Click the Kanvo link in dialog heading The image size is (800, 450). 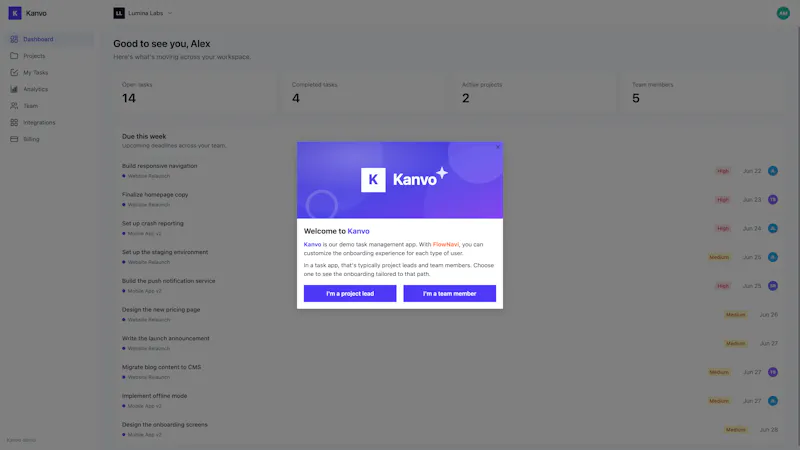tap(358, 231)
